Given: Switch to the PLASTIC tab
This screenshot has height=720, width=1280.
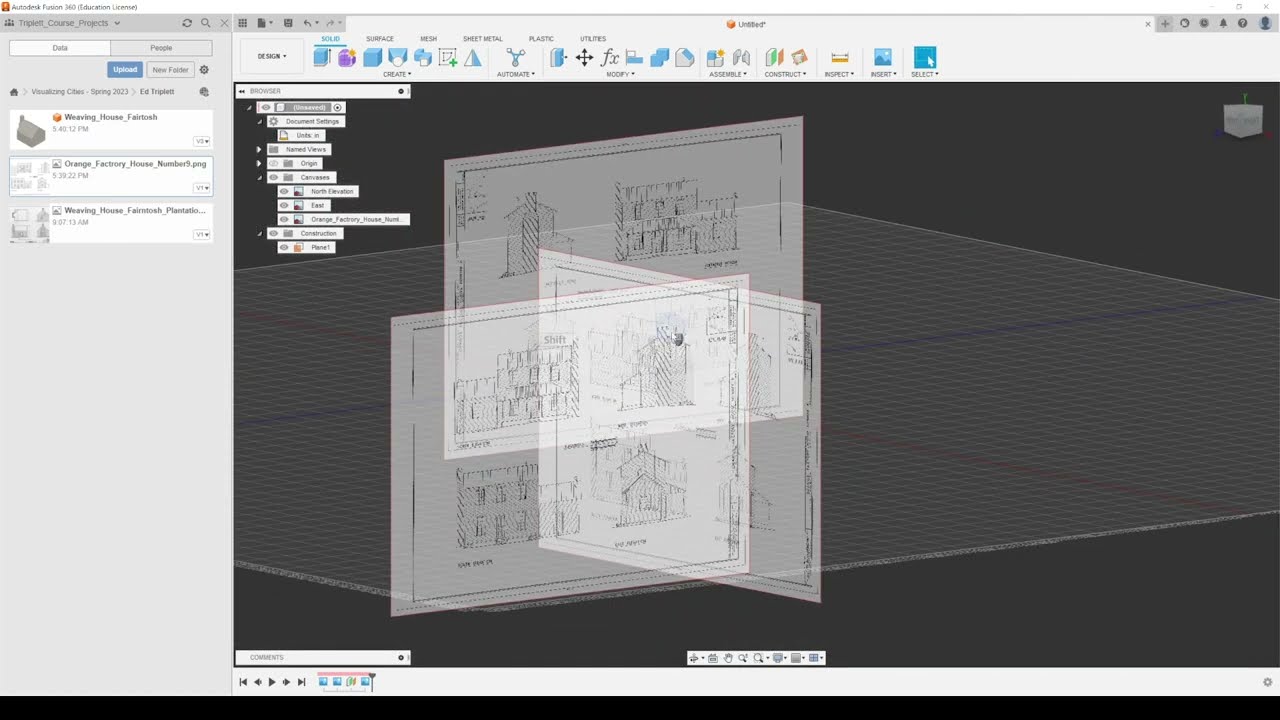Looking at the screenshot, I should 541,39.
